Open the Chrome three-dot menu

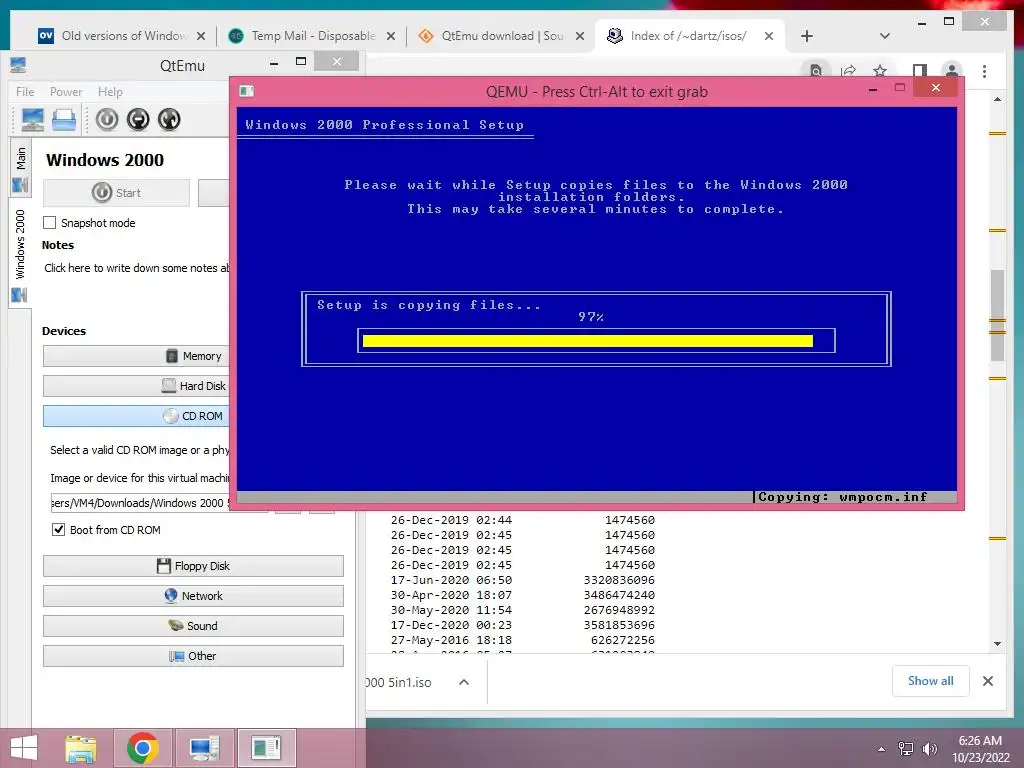click(x=984, y=71)
